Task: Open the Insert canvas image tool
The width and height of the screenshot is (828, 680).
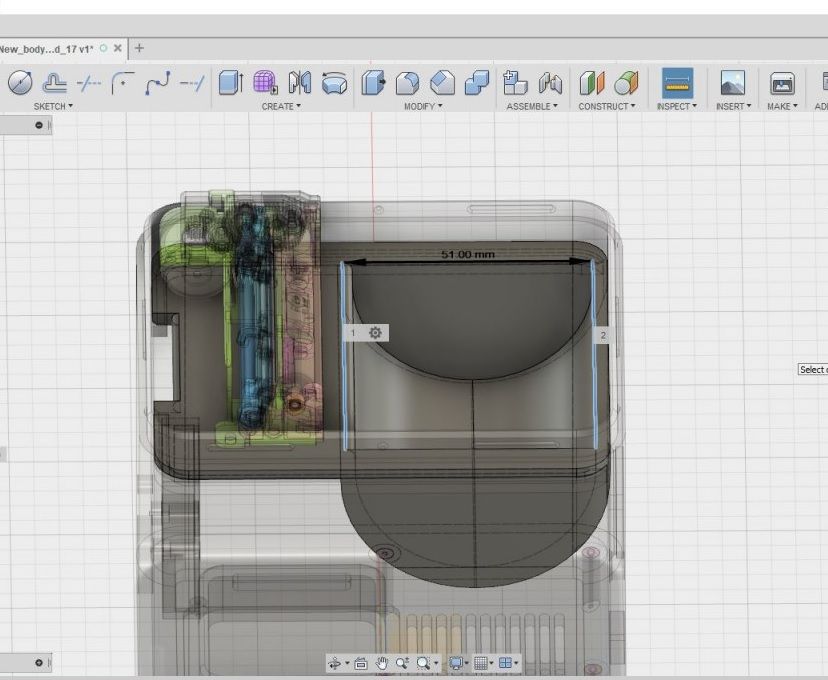Action: [x=733, y=85]
